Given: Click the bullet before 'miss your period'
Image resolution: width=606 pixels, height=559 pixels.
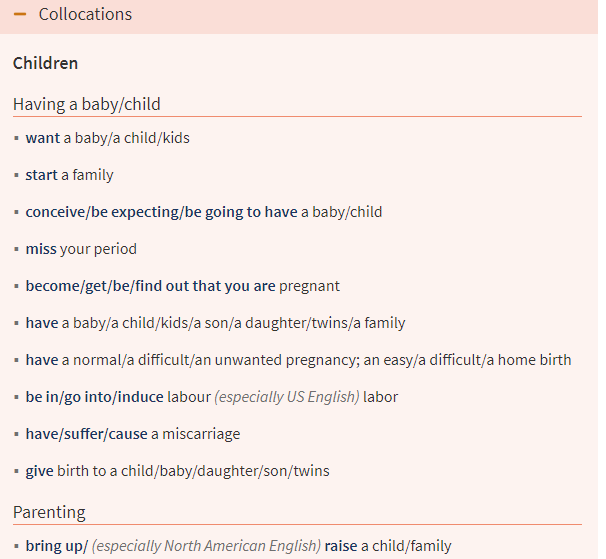Looking at the screenshot, I should [x=16, y=249].
